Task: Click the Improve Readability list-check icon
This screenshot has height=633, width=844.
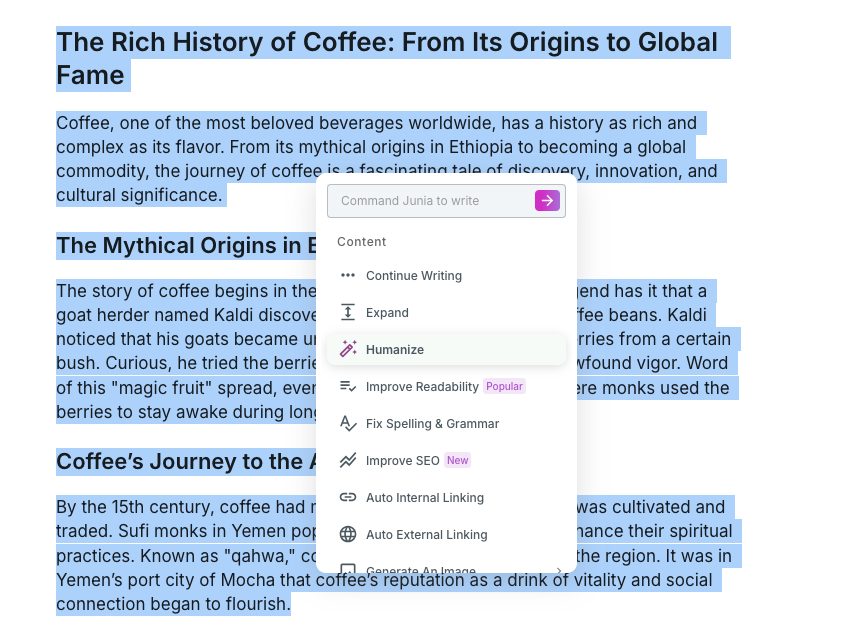Action: click(x=348, y=386)
